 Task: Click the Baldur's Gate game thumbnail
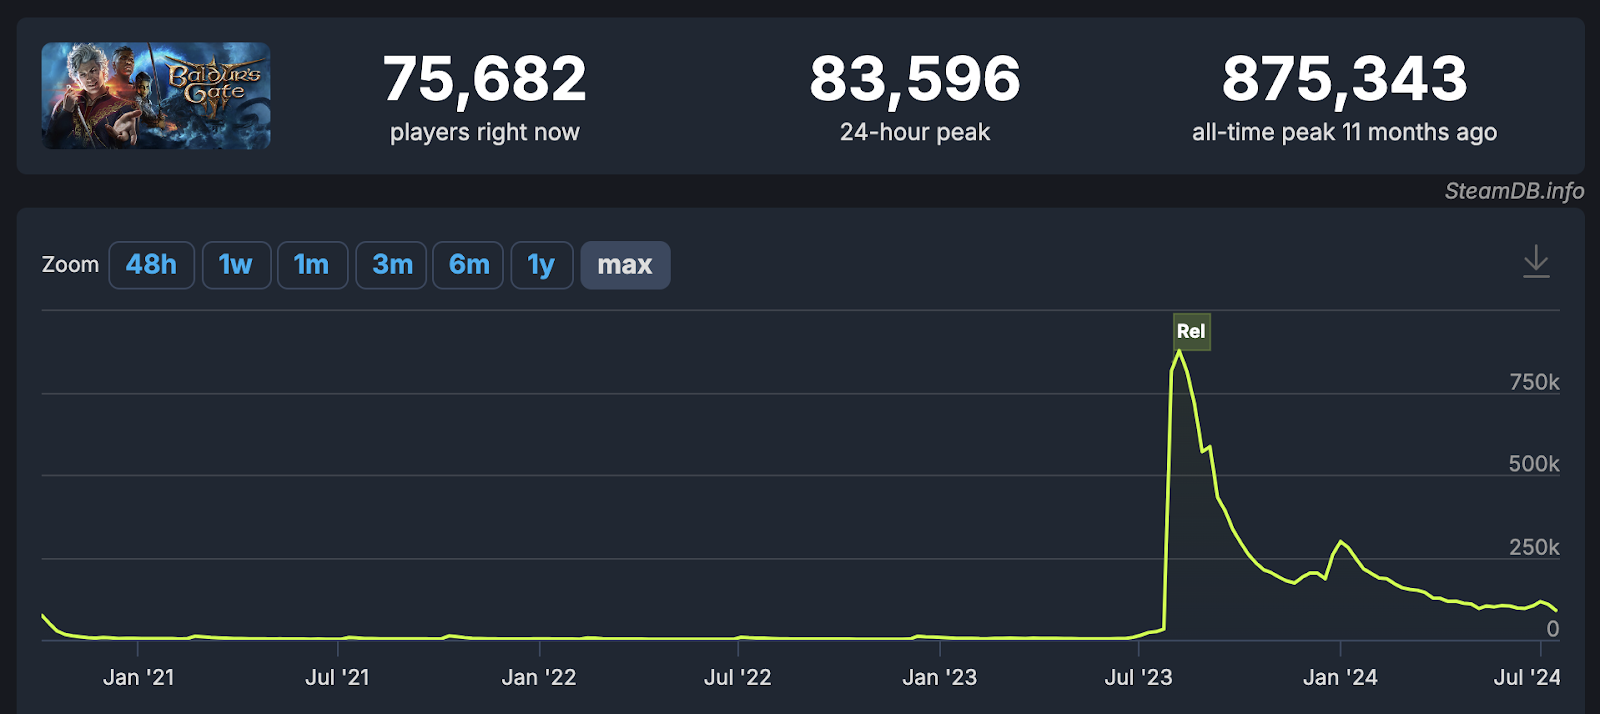point(156,96)
